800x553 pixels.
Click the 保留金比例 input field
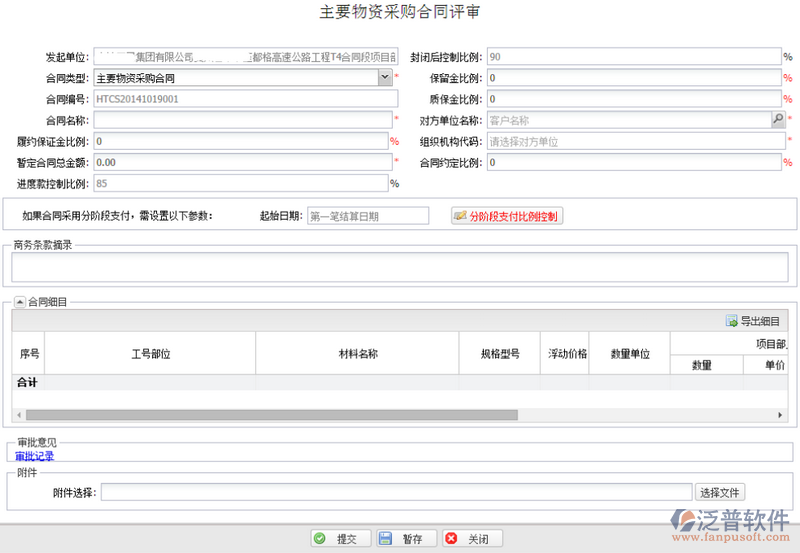pyautogui.click(x=632, y=78)
